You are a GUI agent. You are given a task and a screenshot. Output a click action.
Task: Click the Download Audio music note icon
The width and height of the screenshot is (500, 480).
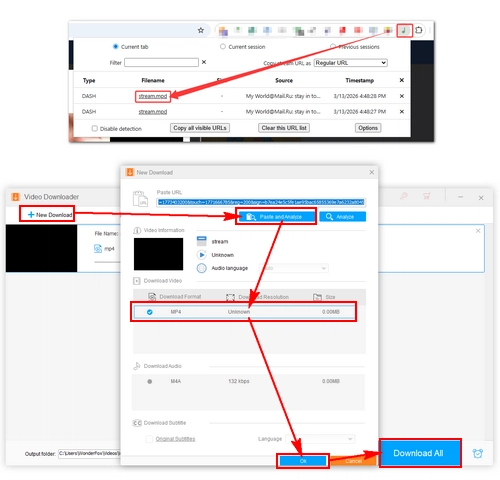click(x=137, y=366)
